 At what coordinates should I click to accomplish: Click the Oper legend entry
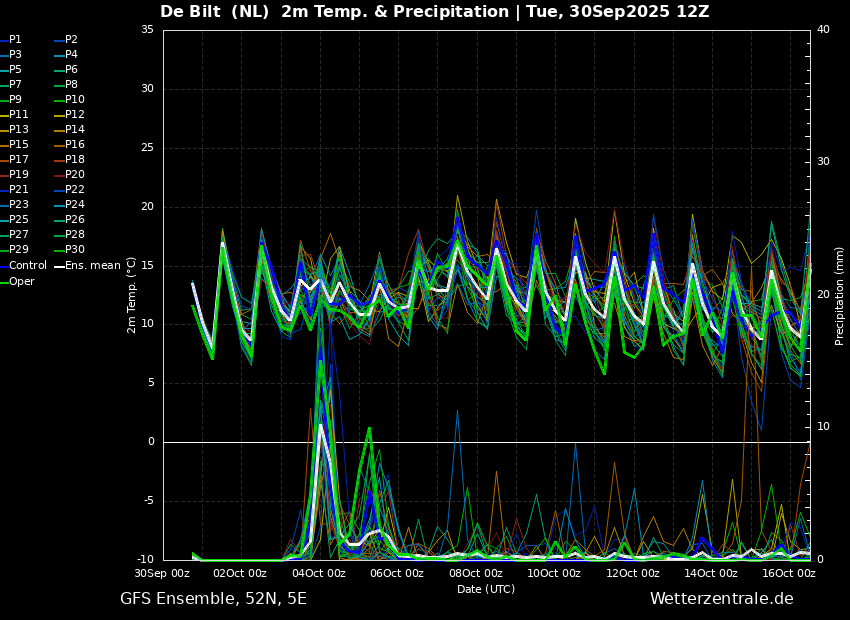[x=17, y=281]
